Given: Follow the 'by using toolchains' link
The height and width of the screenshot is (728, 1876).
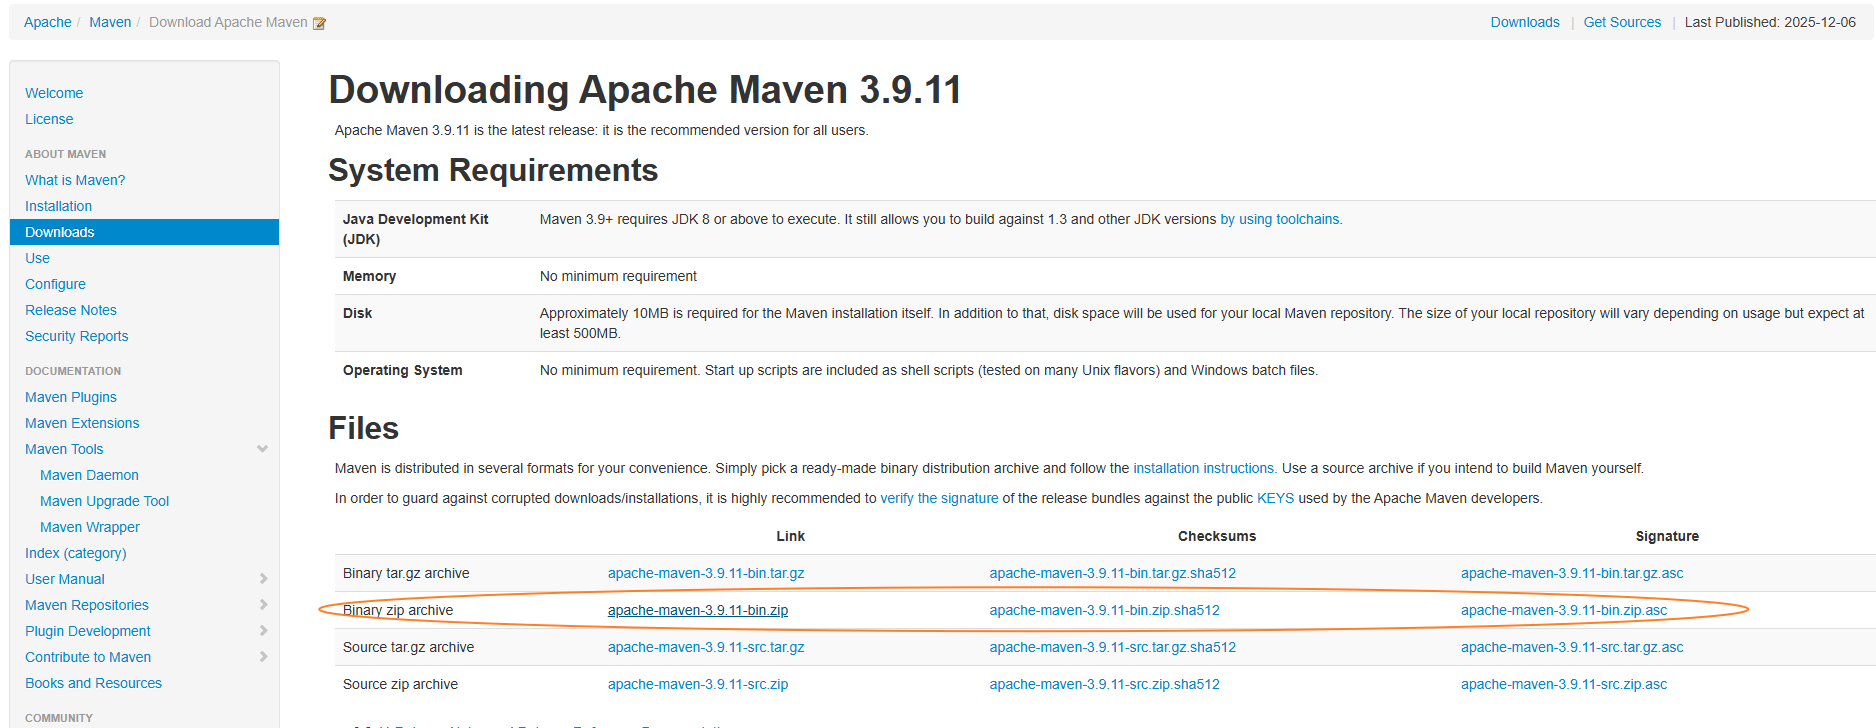Looking at the screenshot, I should click(x=1279, y=219).
